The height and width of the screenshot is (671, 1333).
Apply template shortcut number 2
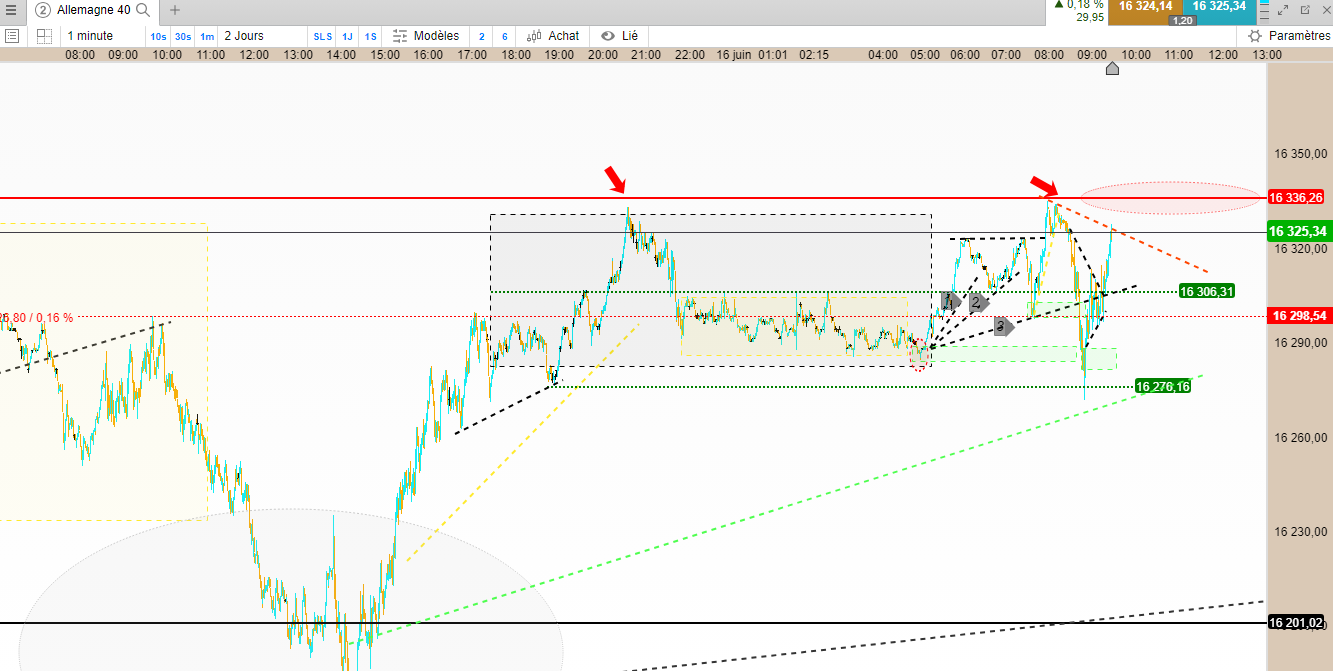pyautogui.click(x=481, y=36)
